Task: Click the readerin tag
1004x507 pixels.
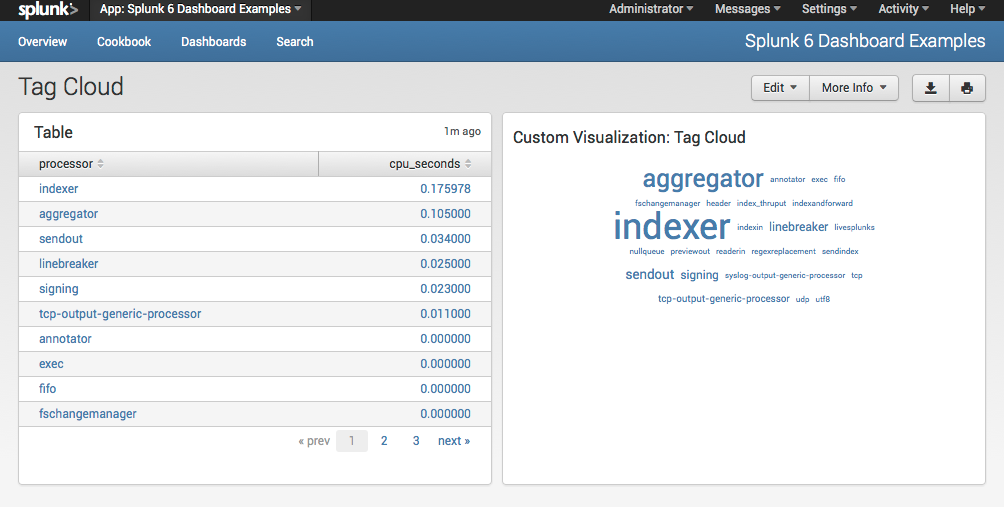Action: (x=731, y=252)
